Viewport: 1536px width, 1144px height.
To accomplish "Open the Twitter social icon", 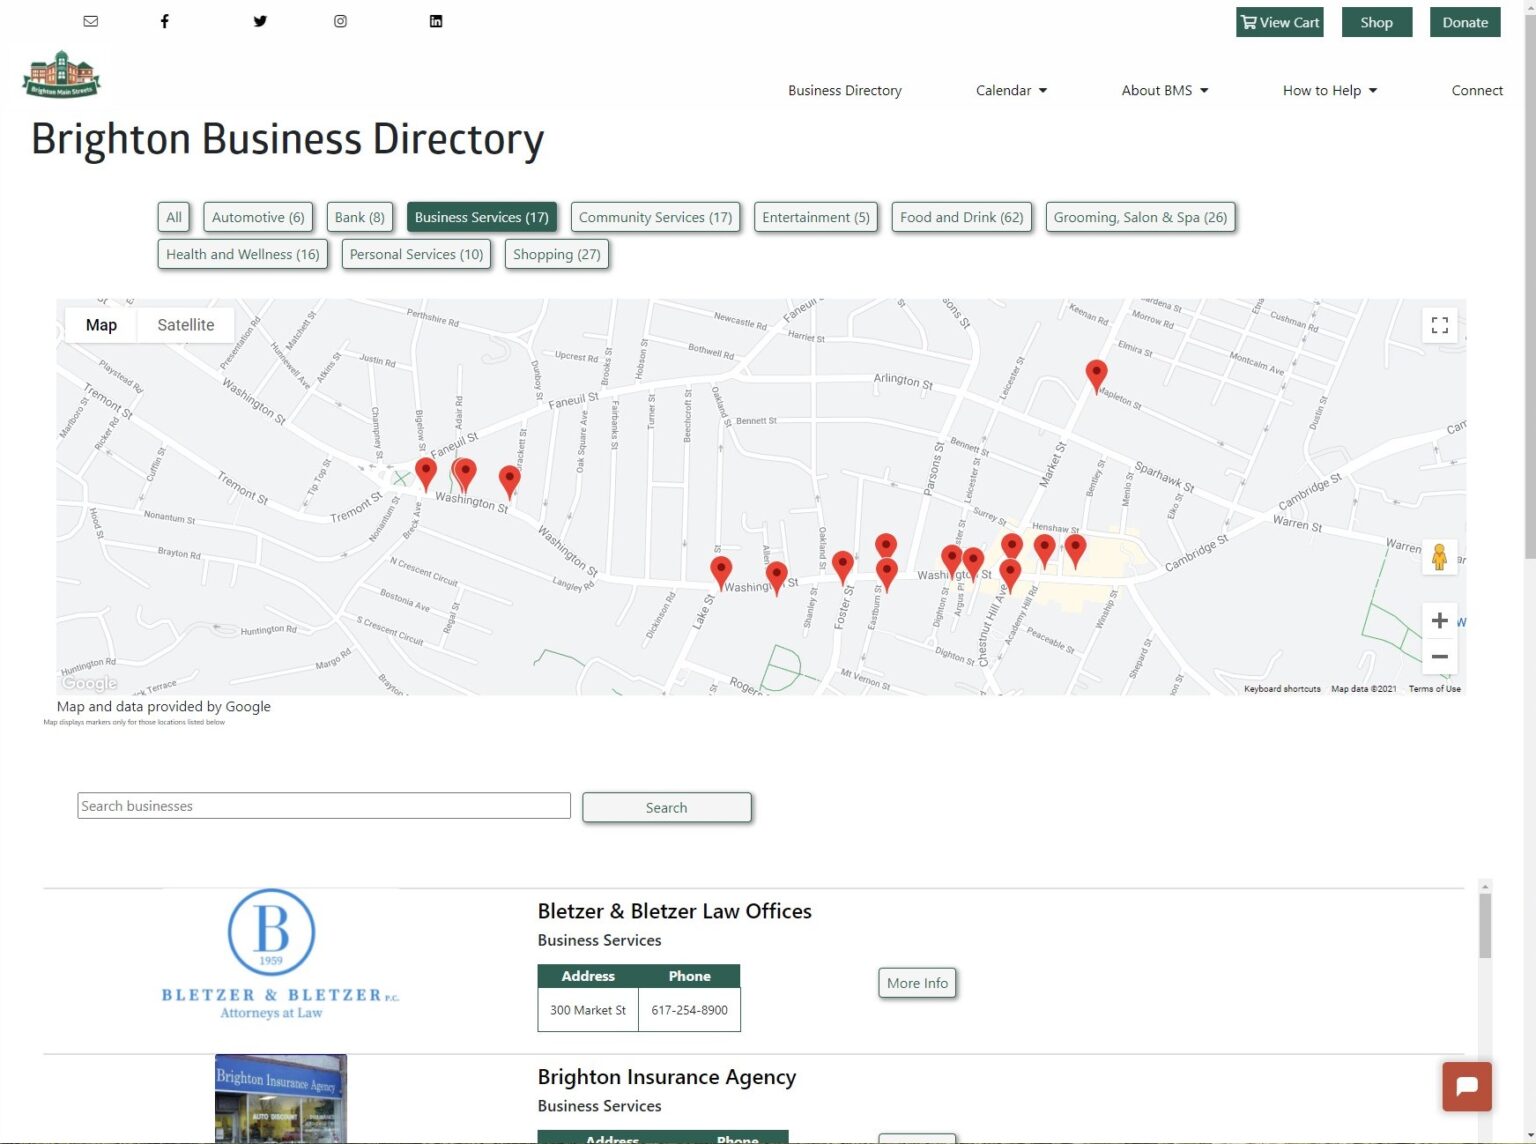I will (x=260, y=21).
